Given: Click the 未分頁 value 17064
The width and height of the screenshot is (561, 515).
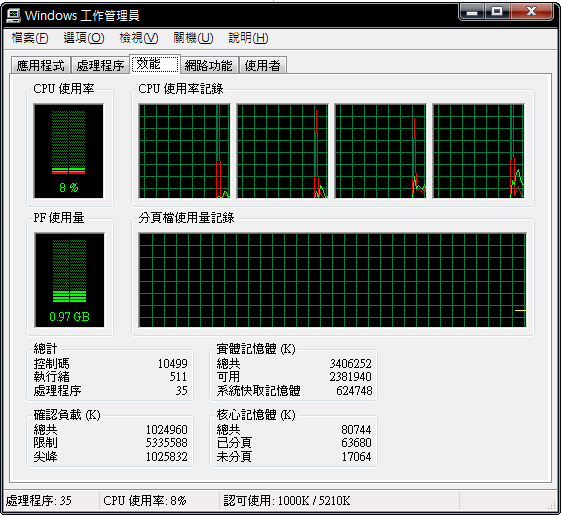Looking at the screenshot, I should (356, 456).
